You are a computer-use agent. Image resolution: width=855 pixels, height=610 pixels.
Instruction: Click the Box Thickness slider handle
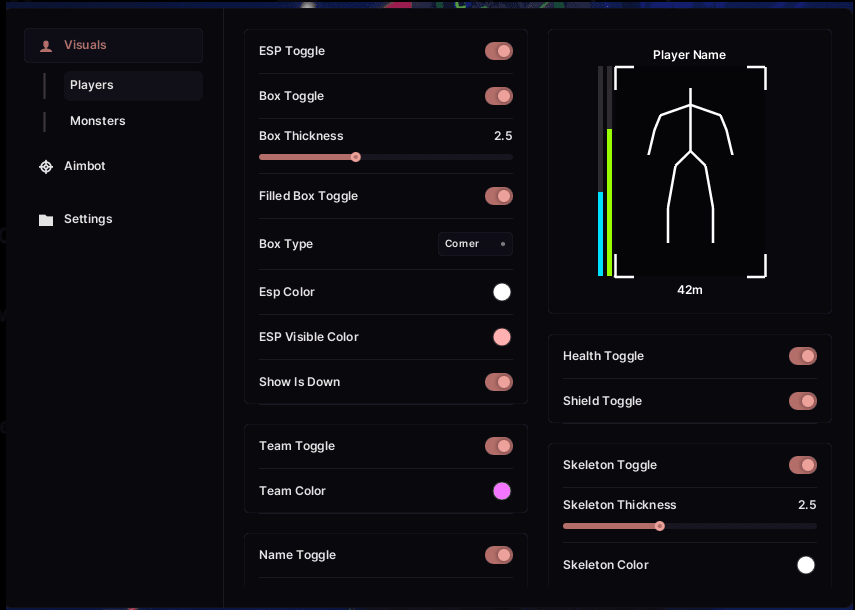(x=356, y=157)
